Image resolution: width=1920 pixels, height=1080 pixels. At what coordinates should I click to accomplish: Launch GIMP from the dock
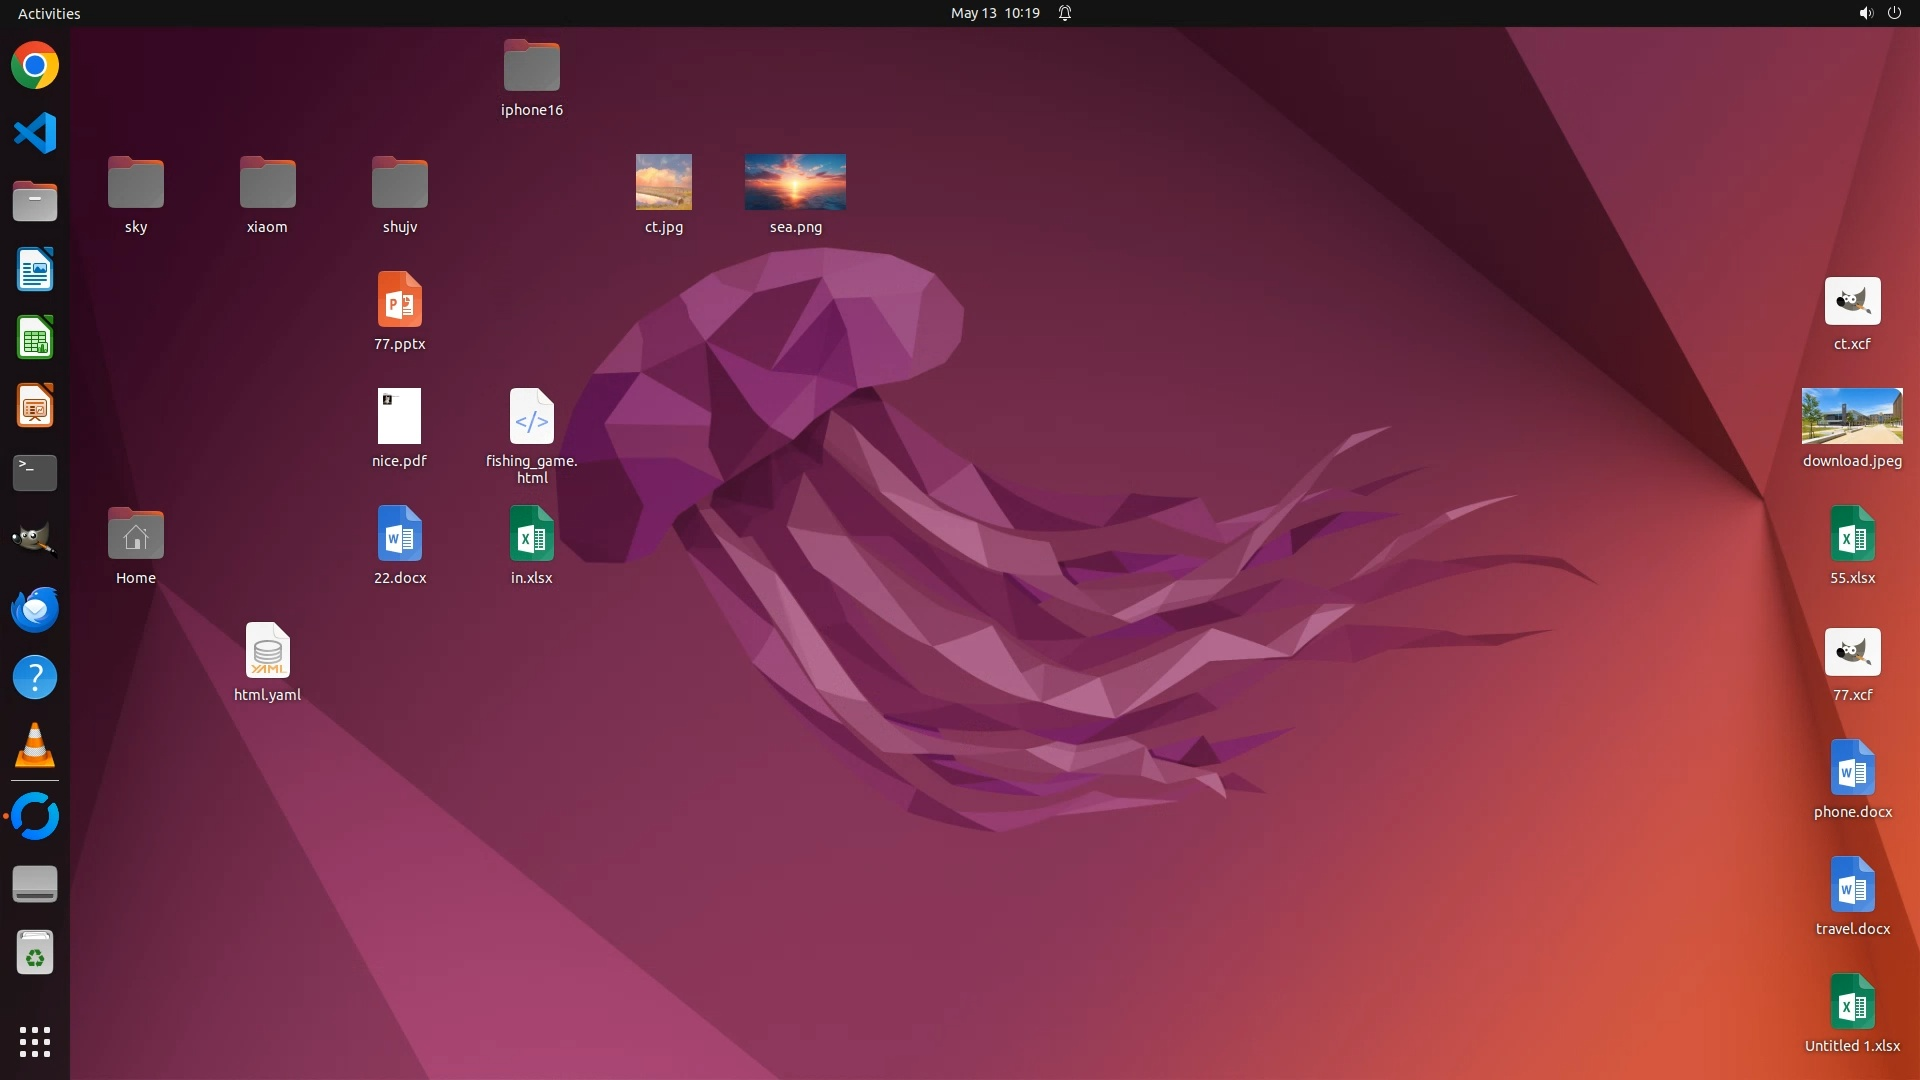35,540
